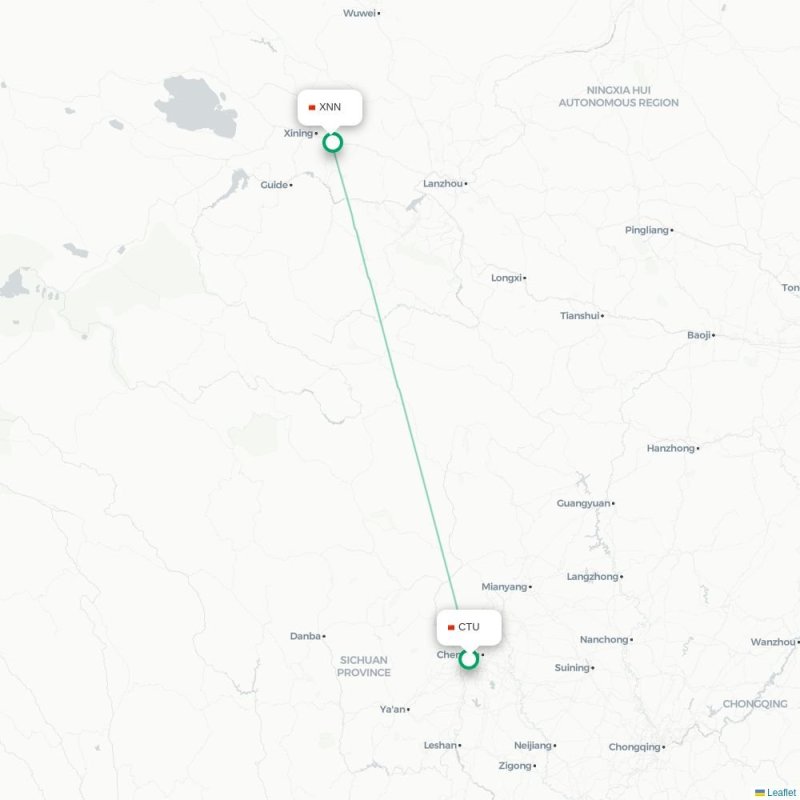Click the Chongqing city dot label
Screen dimensions: 800x800
pos(634,747)
